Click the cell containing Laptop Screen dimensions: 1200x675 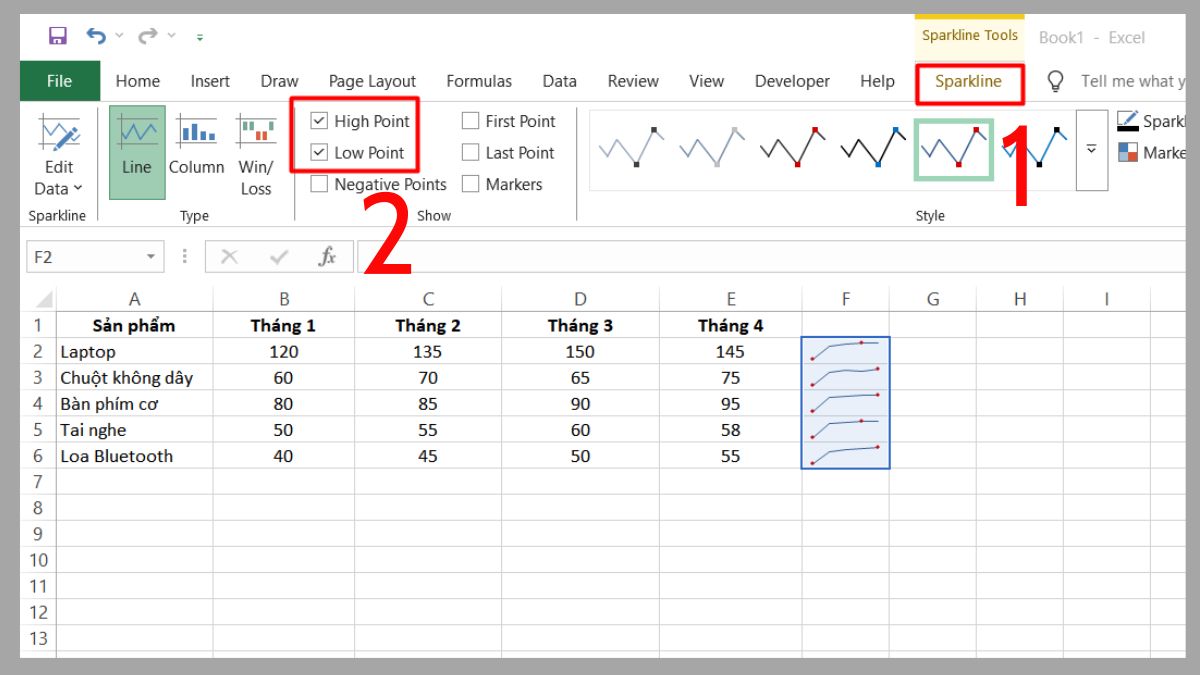pos(134,351)
